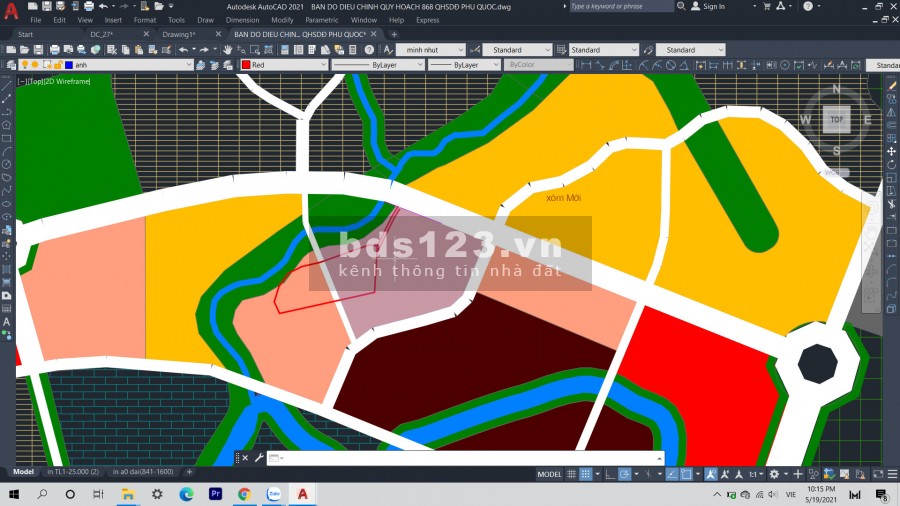Open the Help question mark icon
Viewport: 900px width, 506px height.
click(x=369, y=50)
